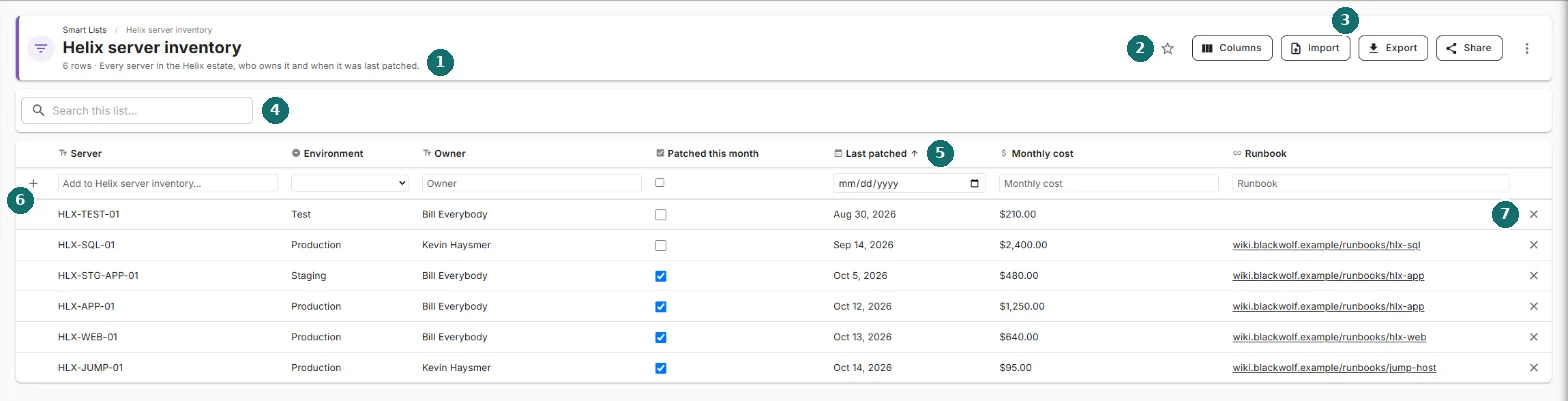The image size is (1568, 401).
Task: Click the mm/dd/yyyy date input
Action: click(x=909, y=184)
